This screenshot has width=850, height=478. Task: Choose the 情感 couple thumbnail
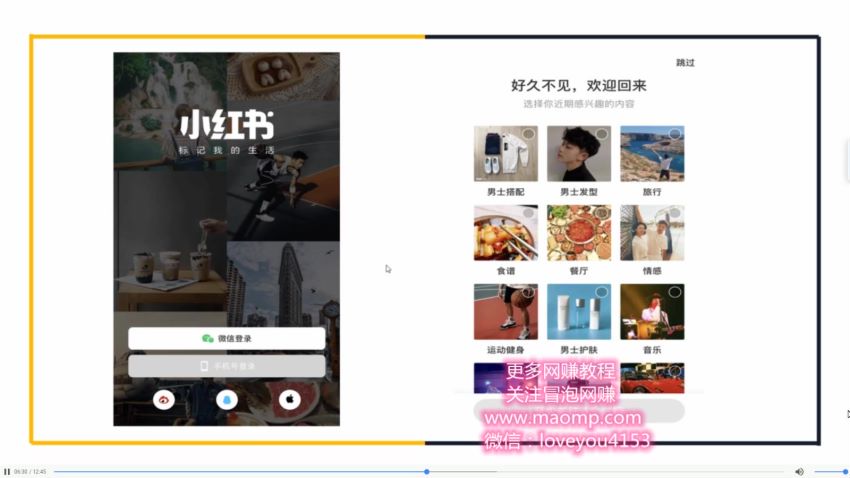(x=652, y=232)
